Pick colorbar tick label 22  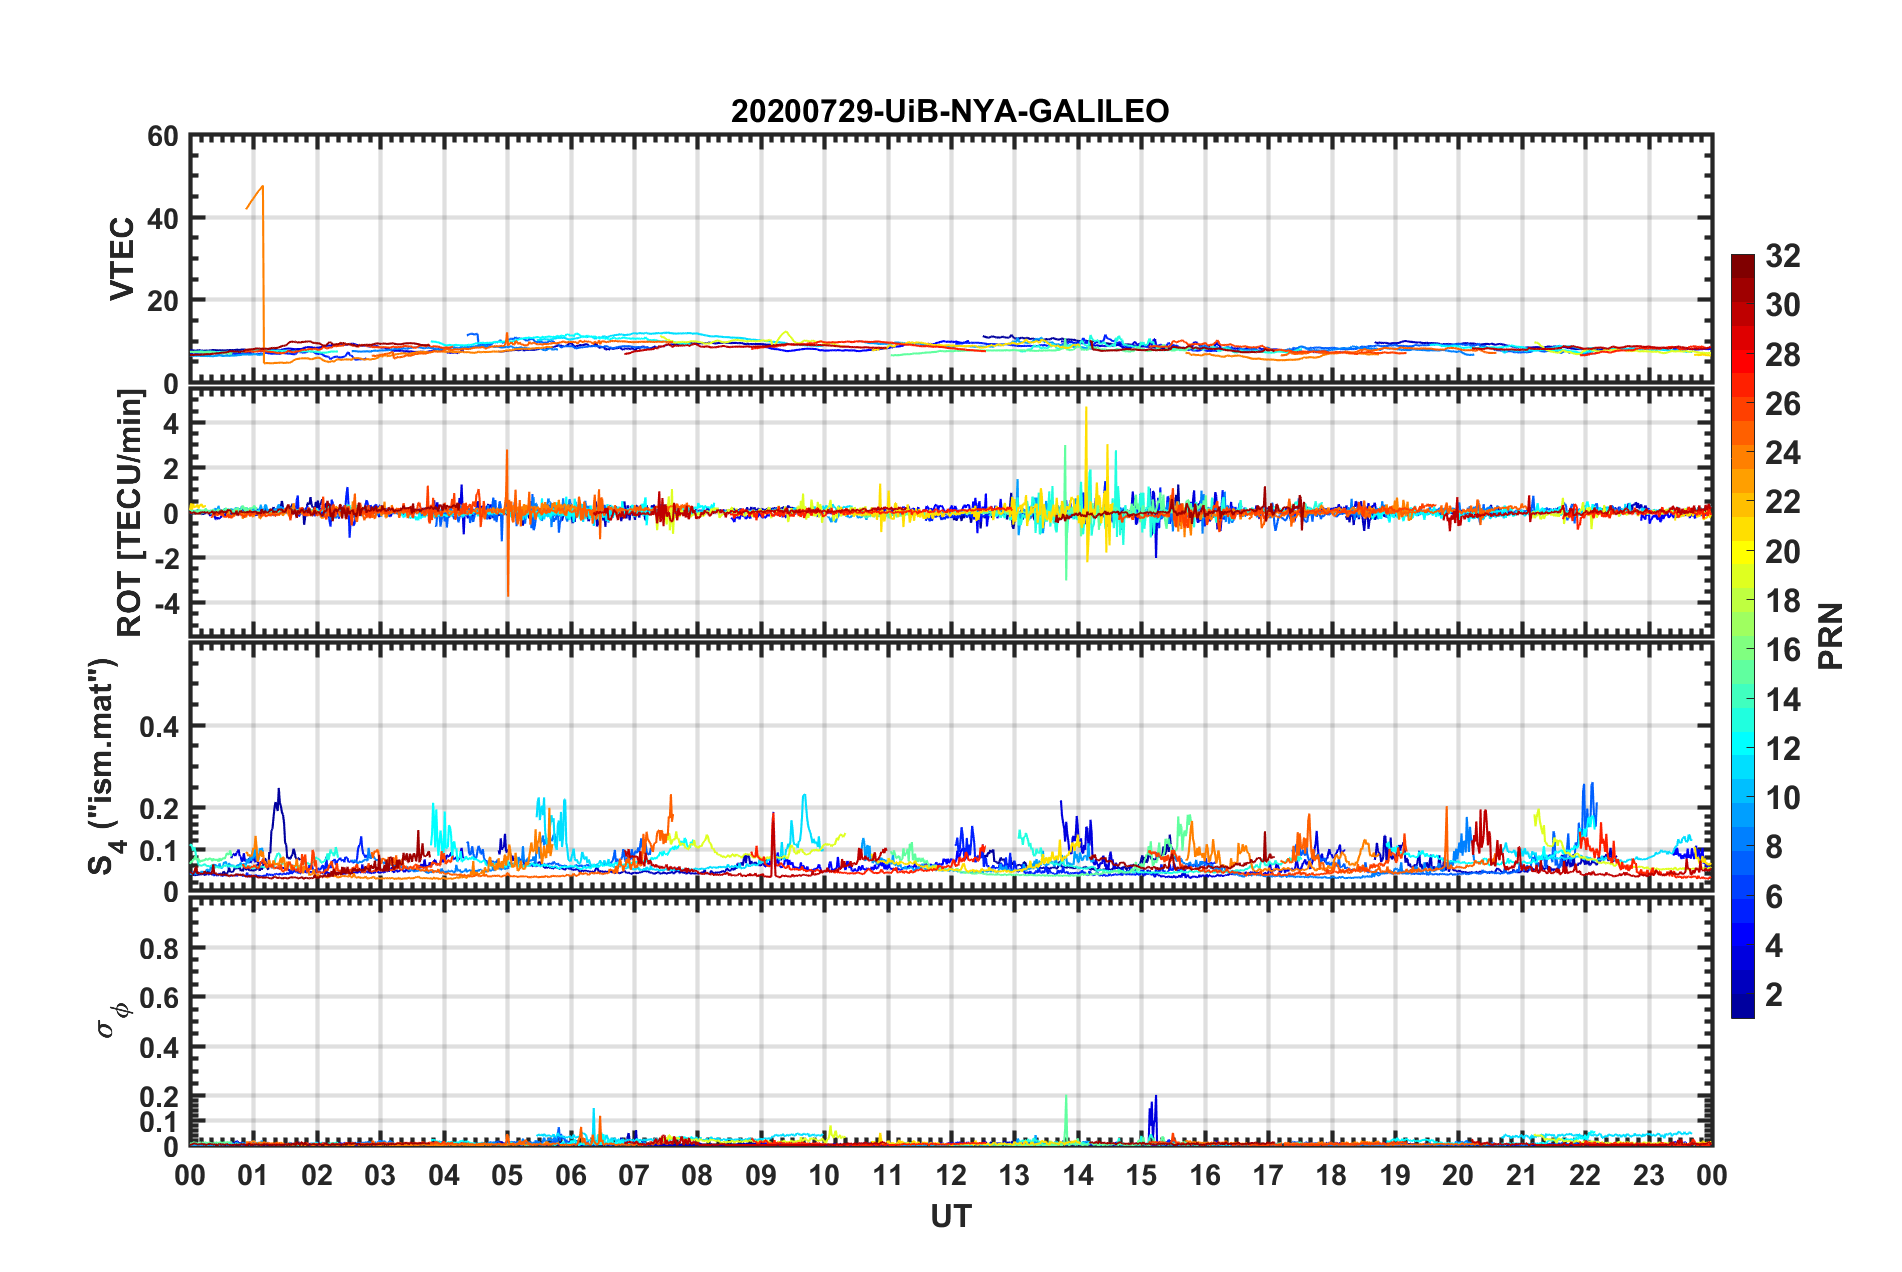click(1782, 502)
